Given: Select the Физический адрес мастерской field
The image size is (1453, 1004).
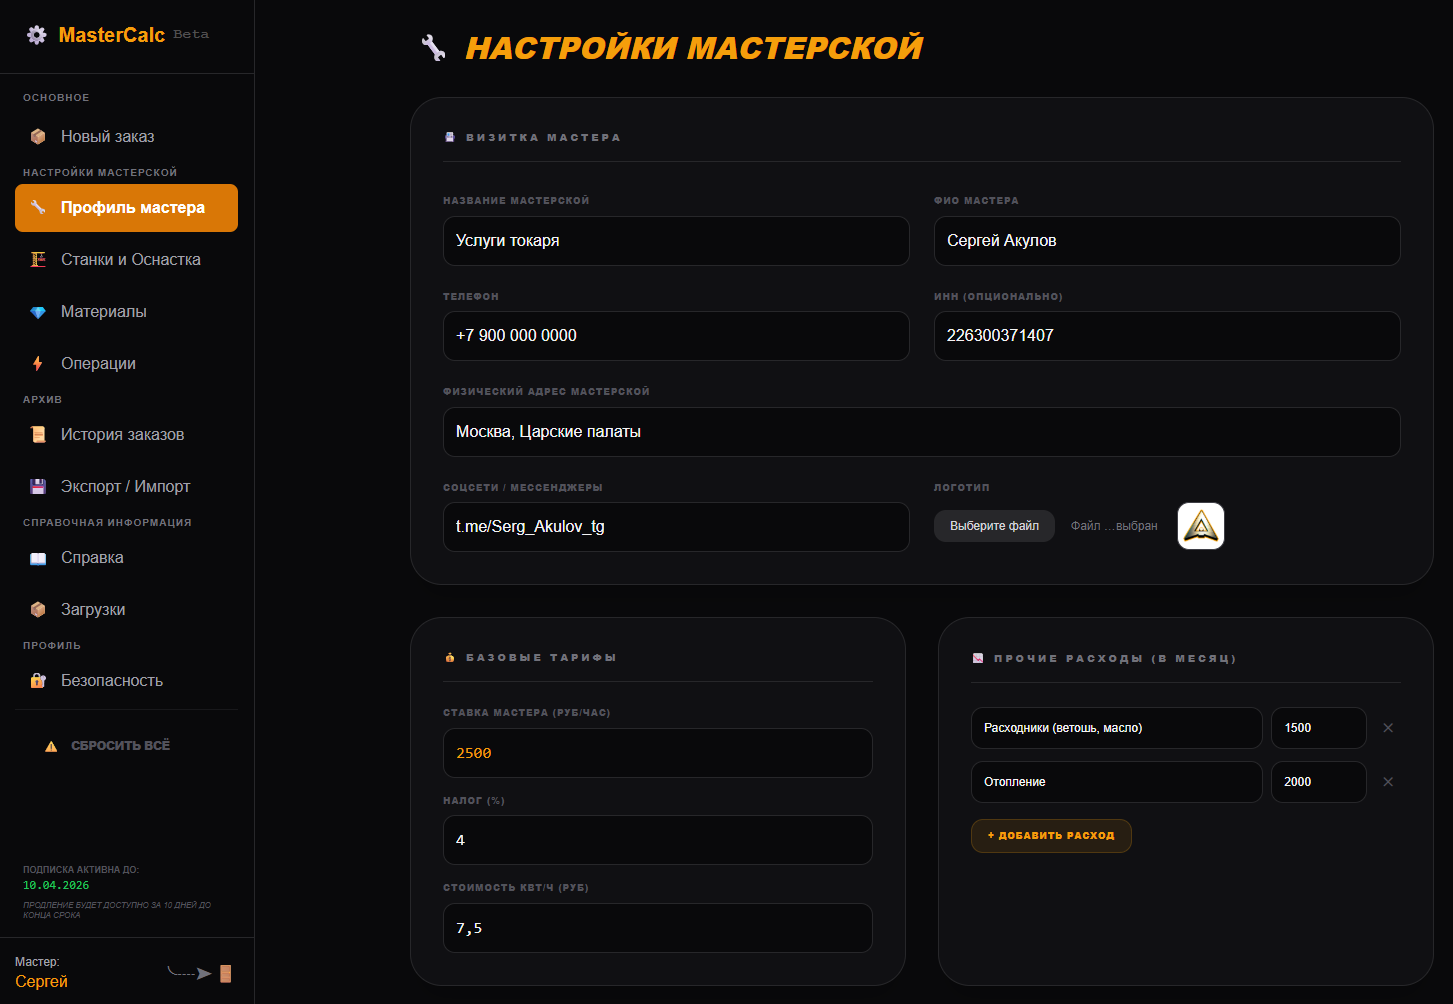Looking at the screenshot, I should pos(920,432).
